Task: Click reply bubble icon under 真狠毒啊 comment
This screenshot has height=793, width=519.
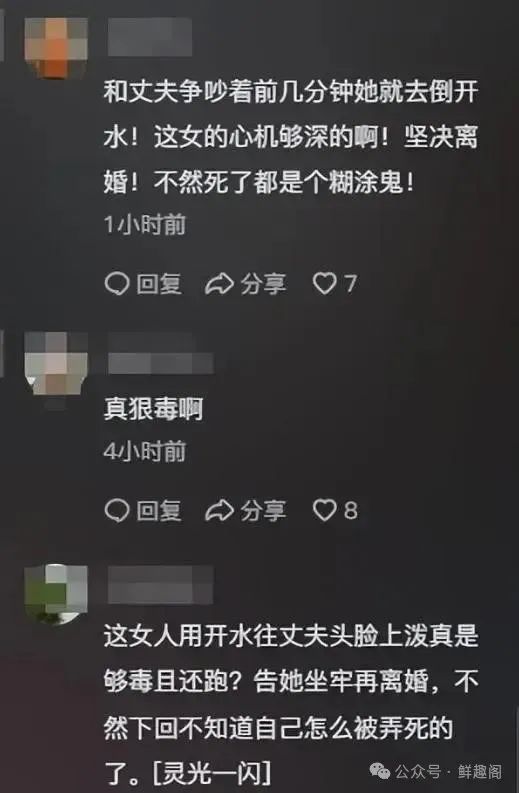Action: 117,510
